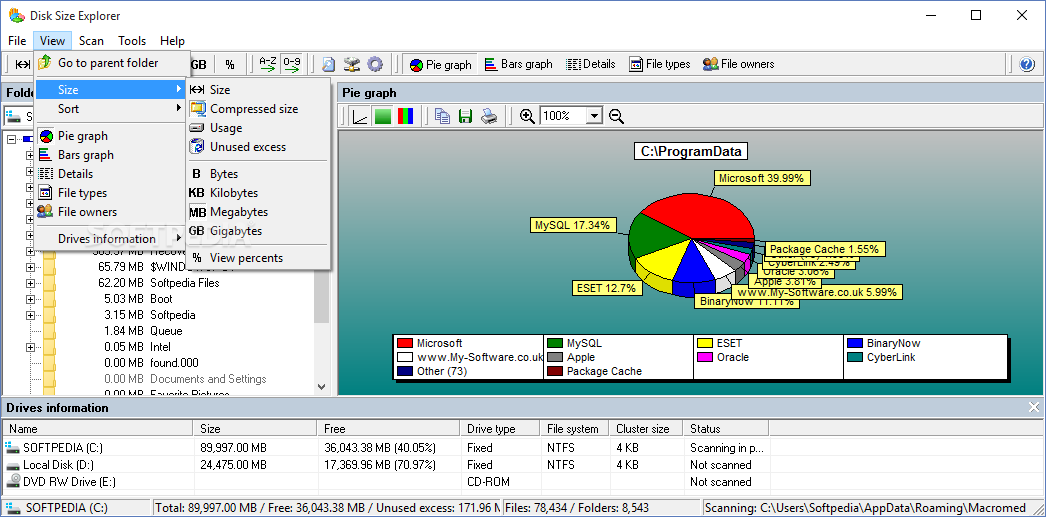
Task: Select the Queue folder in the tree
Action: (x=166, y=331)
